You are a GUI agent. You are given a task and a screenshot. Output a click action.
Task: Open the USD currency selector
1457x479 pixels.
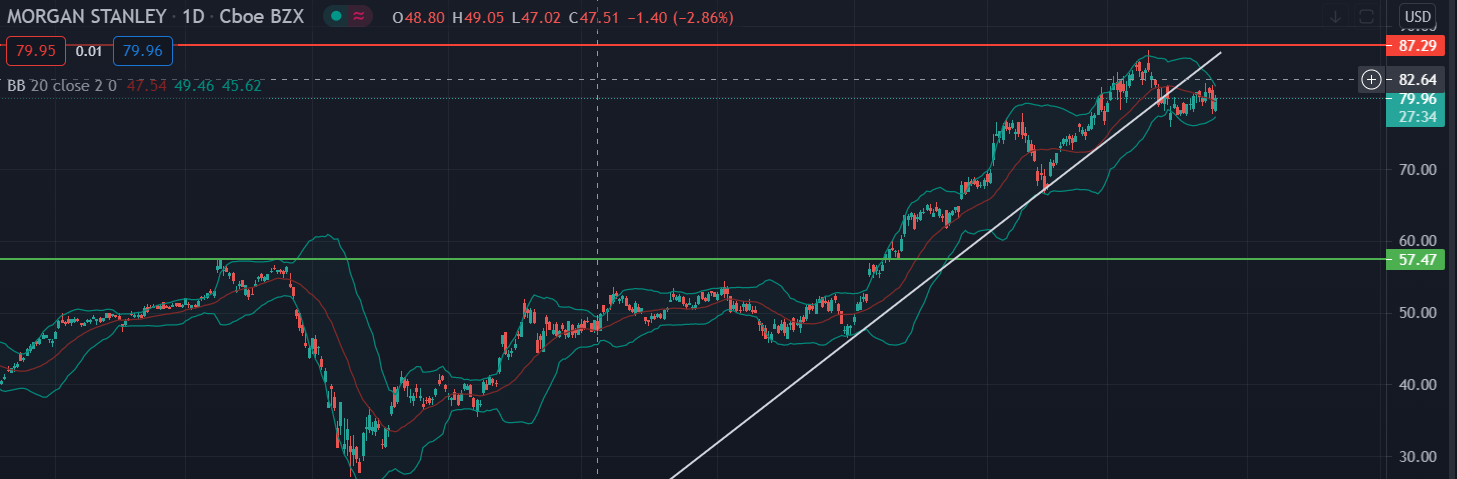1417,16
